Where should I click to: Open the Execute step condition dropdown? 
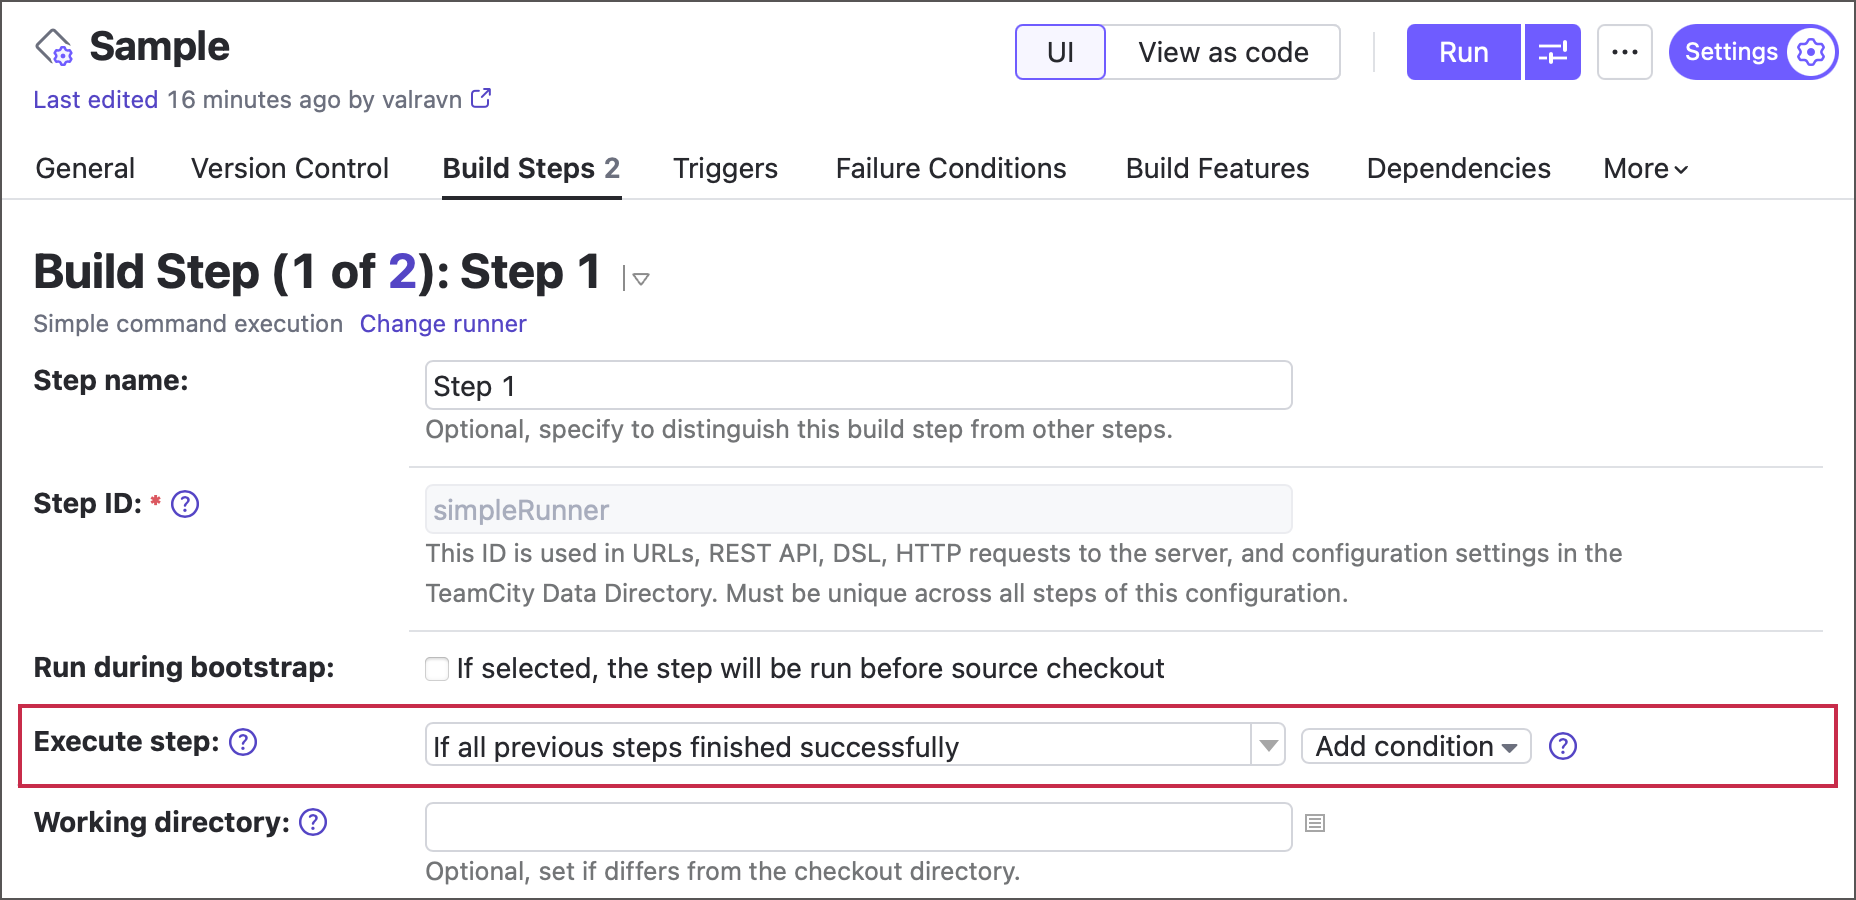[1268, 746]
